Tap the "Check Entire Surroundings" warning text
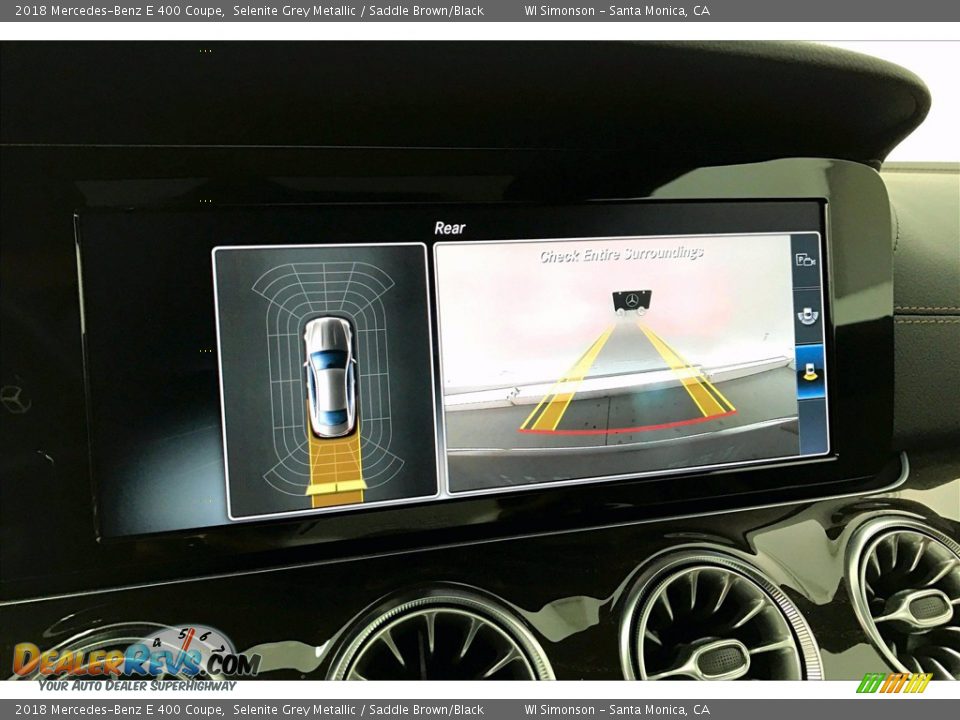The image size is (960, 720). [x=621, y=254]
